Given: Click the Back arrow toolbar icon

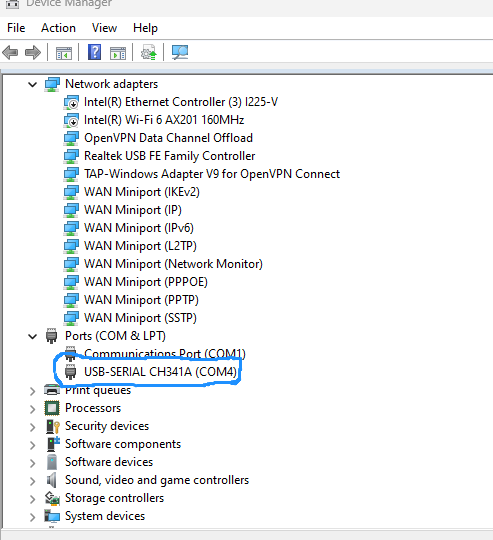Looking at the screenshot, I should 10,53.
